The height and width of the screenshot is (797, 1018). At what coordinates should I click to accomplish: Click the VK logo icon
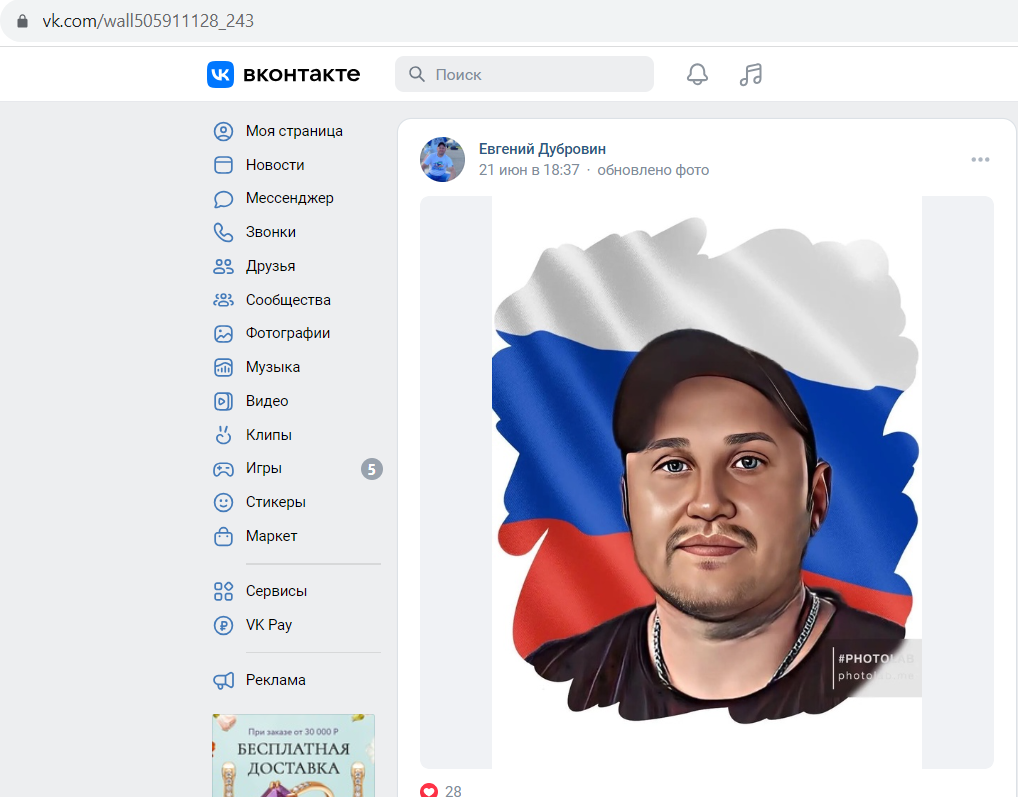coord(220,74)
